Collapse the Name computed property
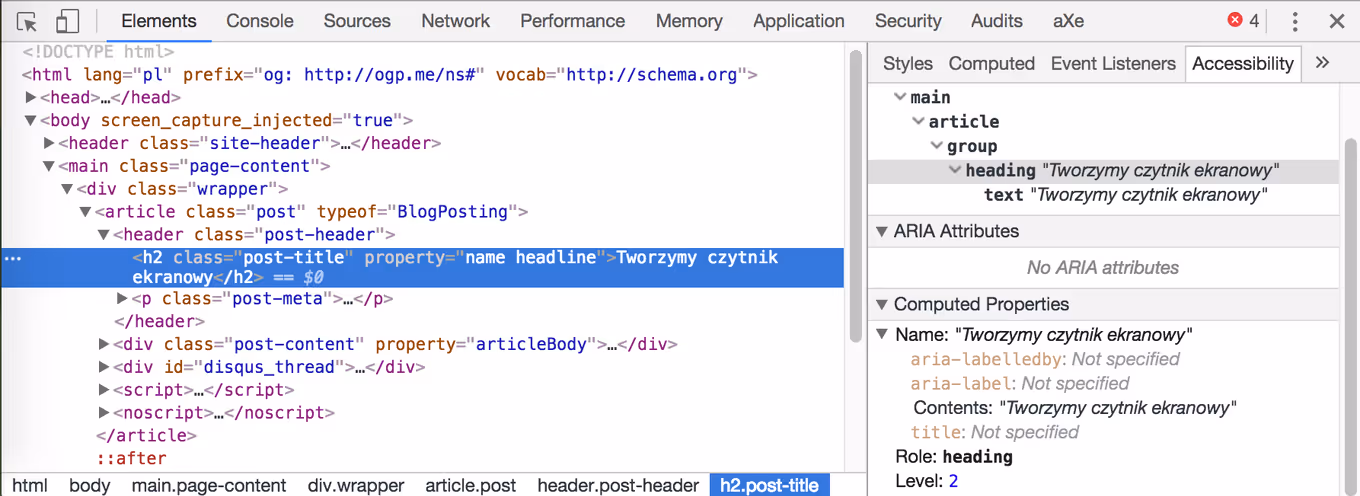This screenshot has width=1360, height=496. [x=882, y=334]
